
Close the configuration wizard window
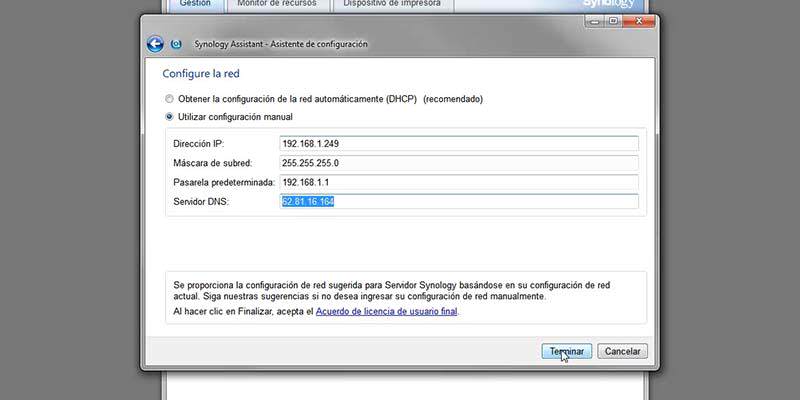[639, 21]
